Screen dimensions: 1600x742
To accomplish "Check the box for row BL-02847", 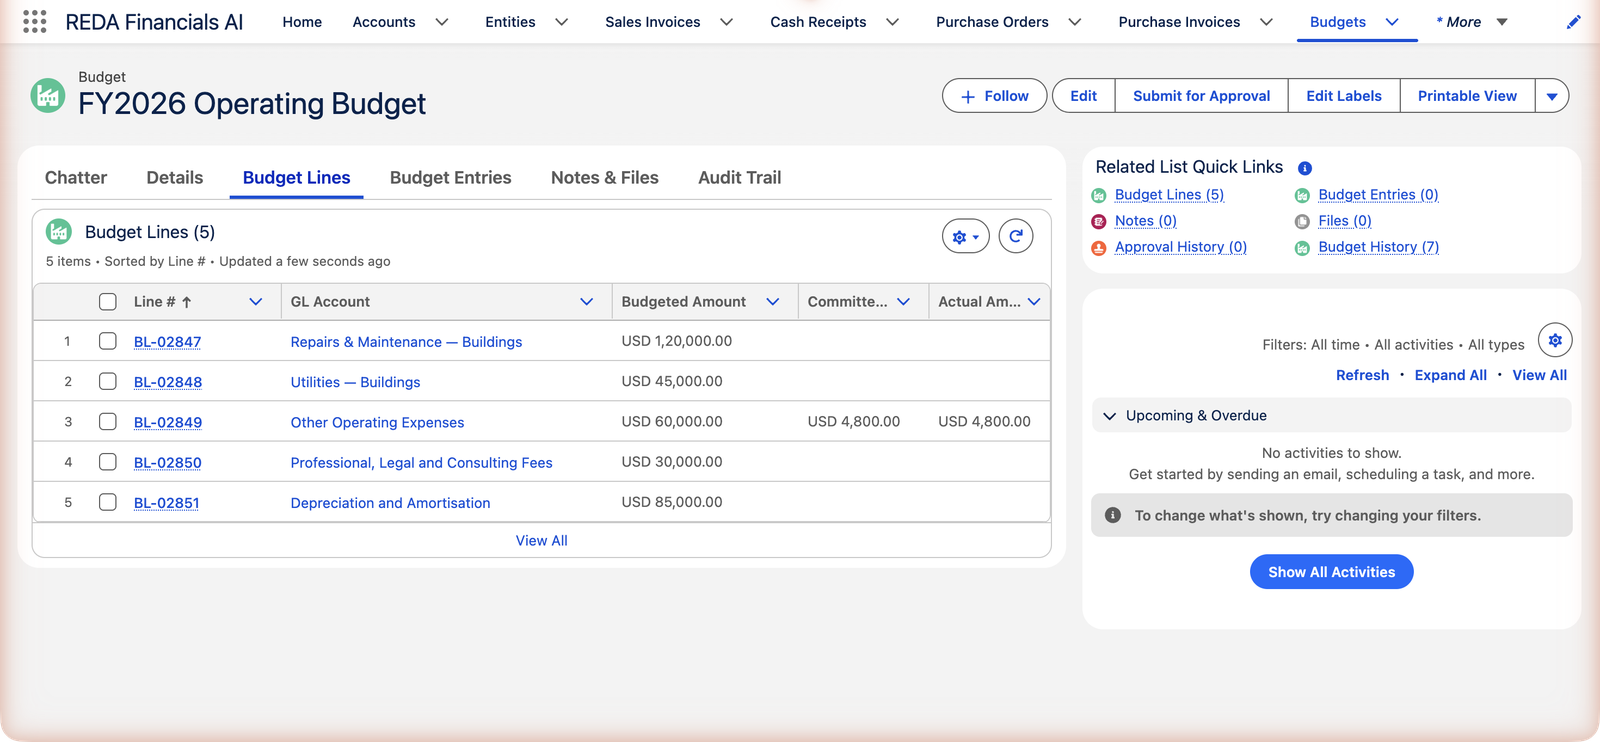I will 108,341.
